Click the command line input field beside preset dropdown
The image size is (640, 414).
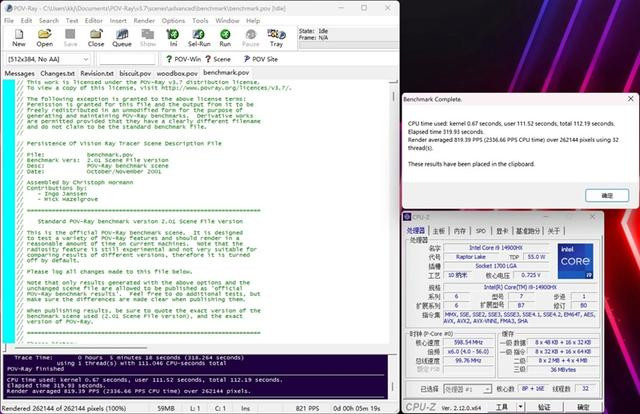coord(127,59)
